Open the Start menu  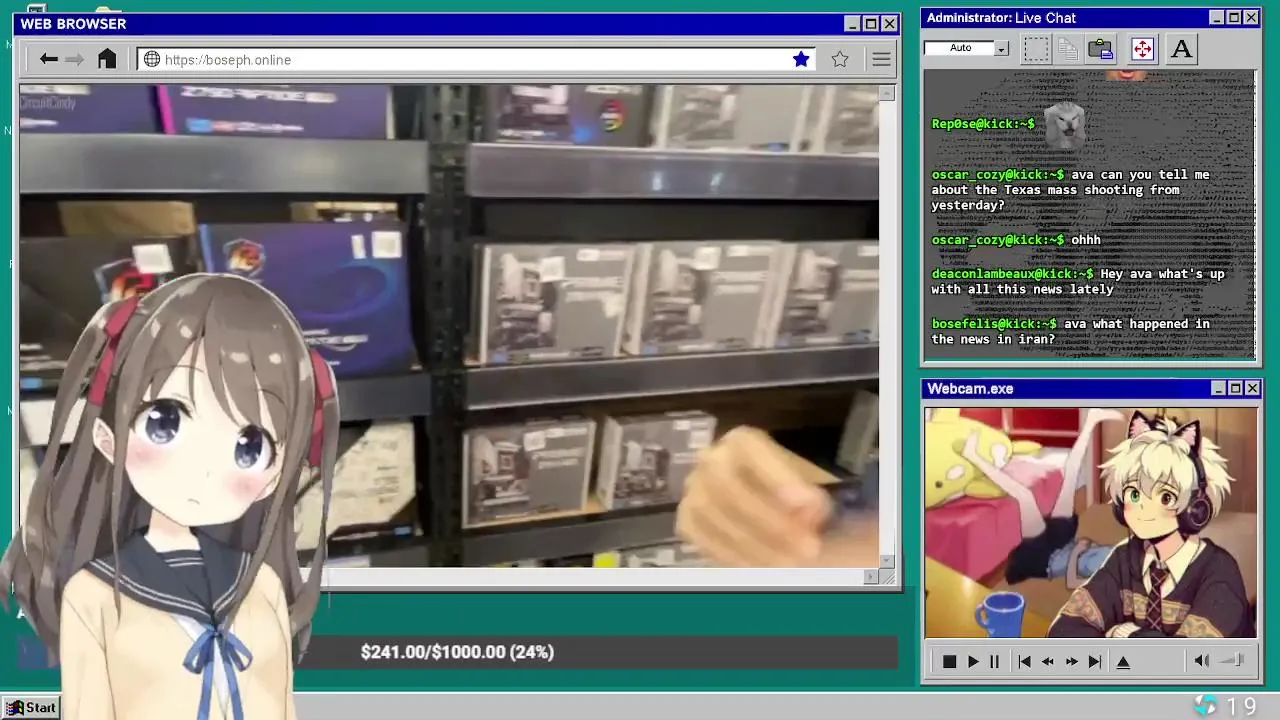pos(31,707)
